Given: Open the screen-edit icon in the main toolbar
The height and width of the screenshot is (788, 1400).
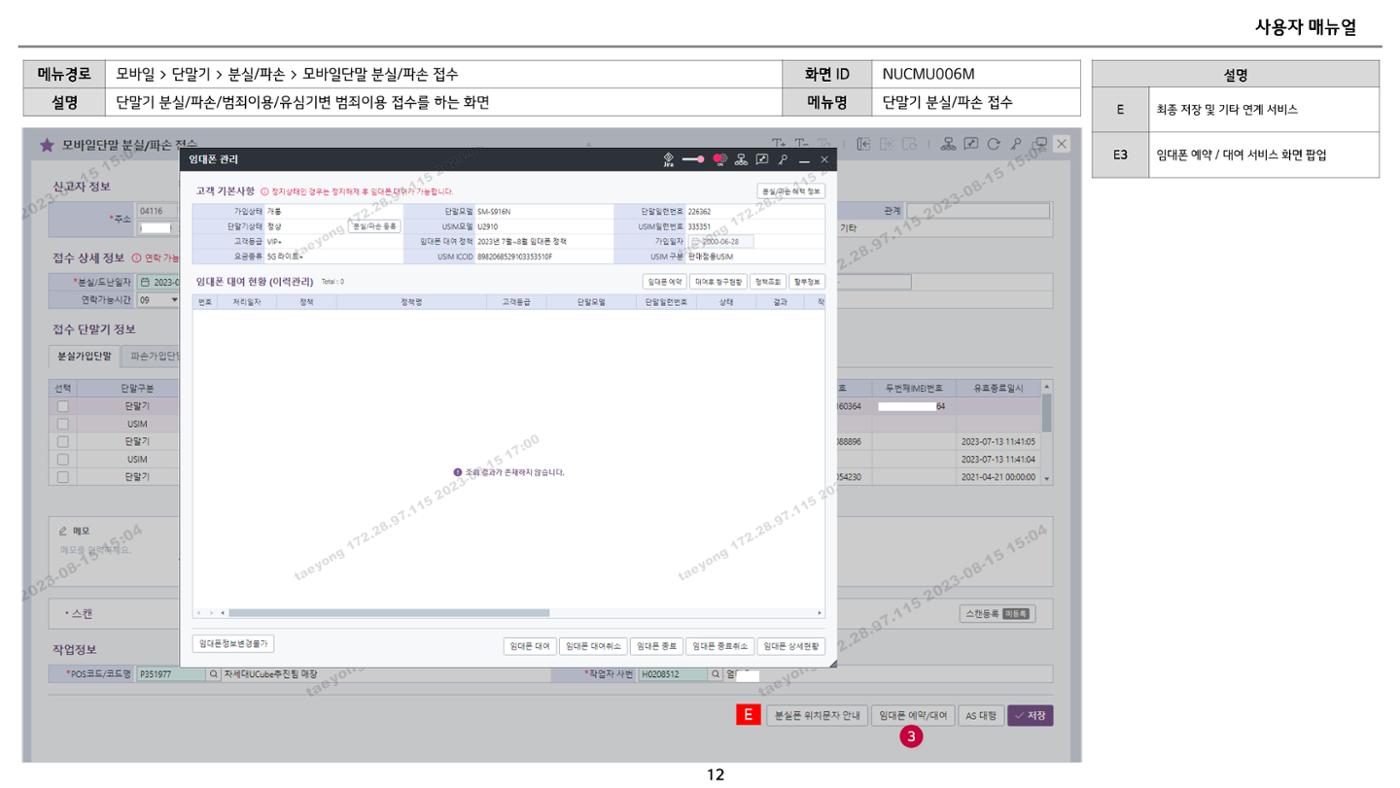Looking at the screenshot, I should [x=971, y=144].
